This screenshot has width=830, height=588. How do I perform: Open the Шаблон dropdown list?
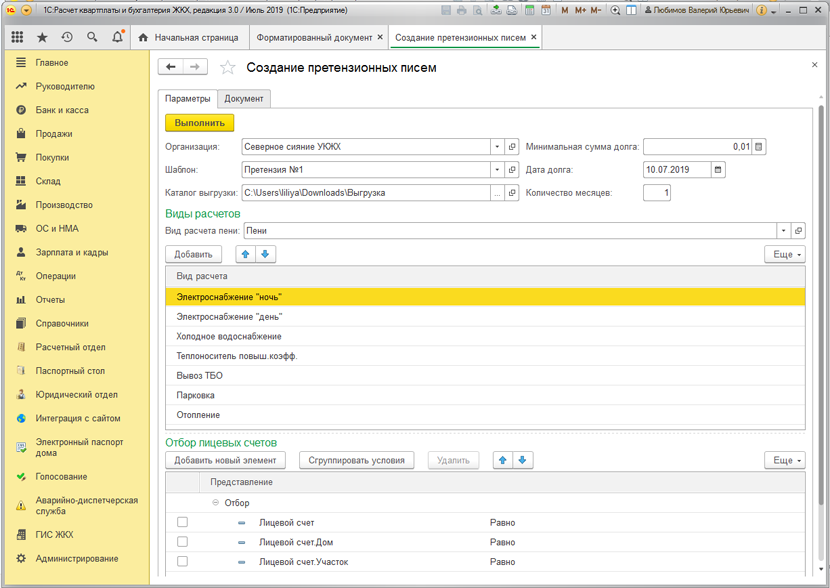pos(496,170)
